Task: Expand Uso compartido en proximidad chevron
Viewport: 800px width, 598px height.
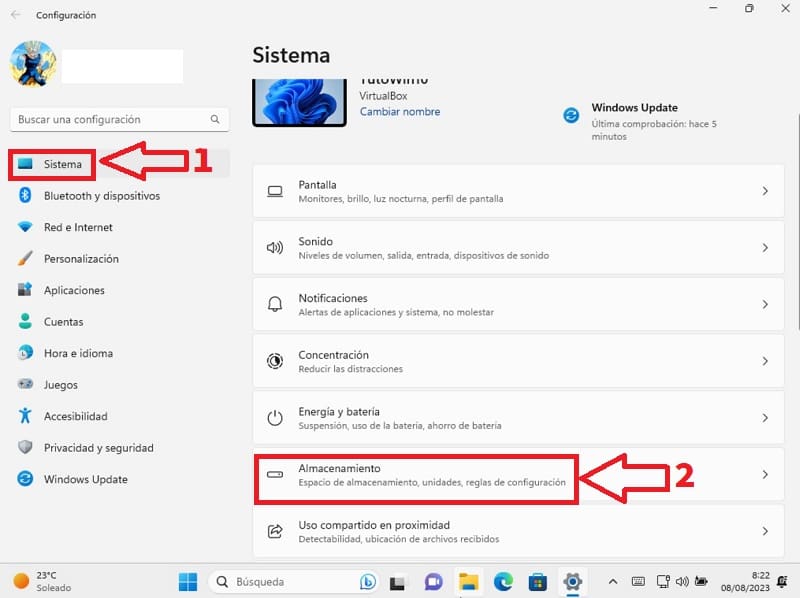Action: pos(765,531)
